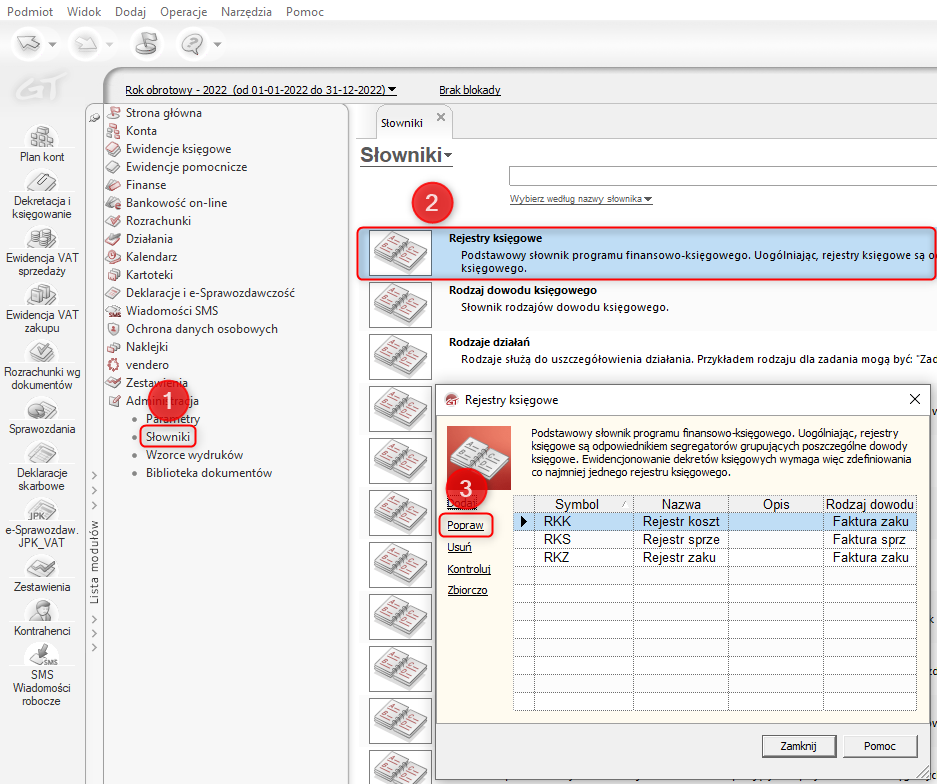937x784 pixels.
Task: Expand Rok obrotowy 2022 dropdown
Action: [392, 90]
